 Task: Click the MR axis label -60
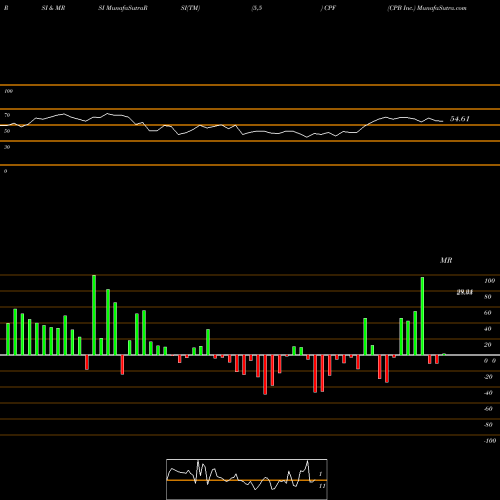[x=488, y=409]
